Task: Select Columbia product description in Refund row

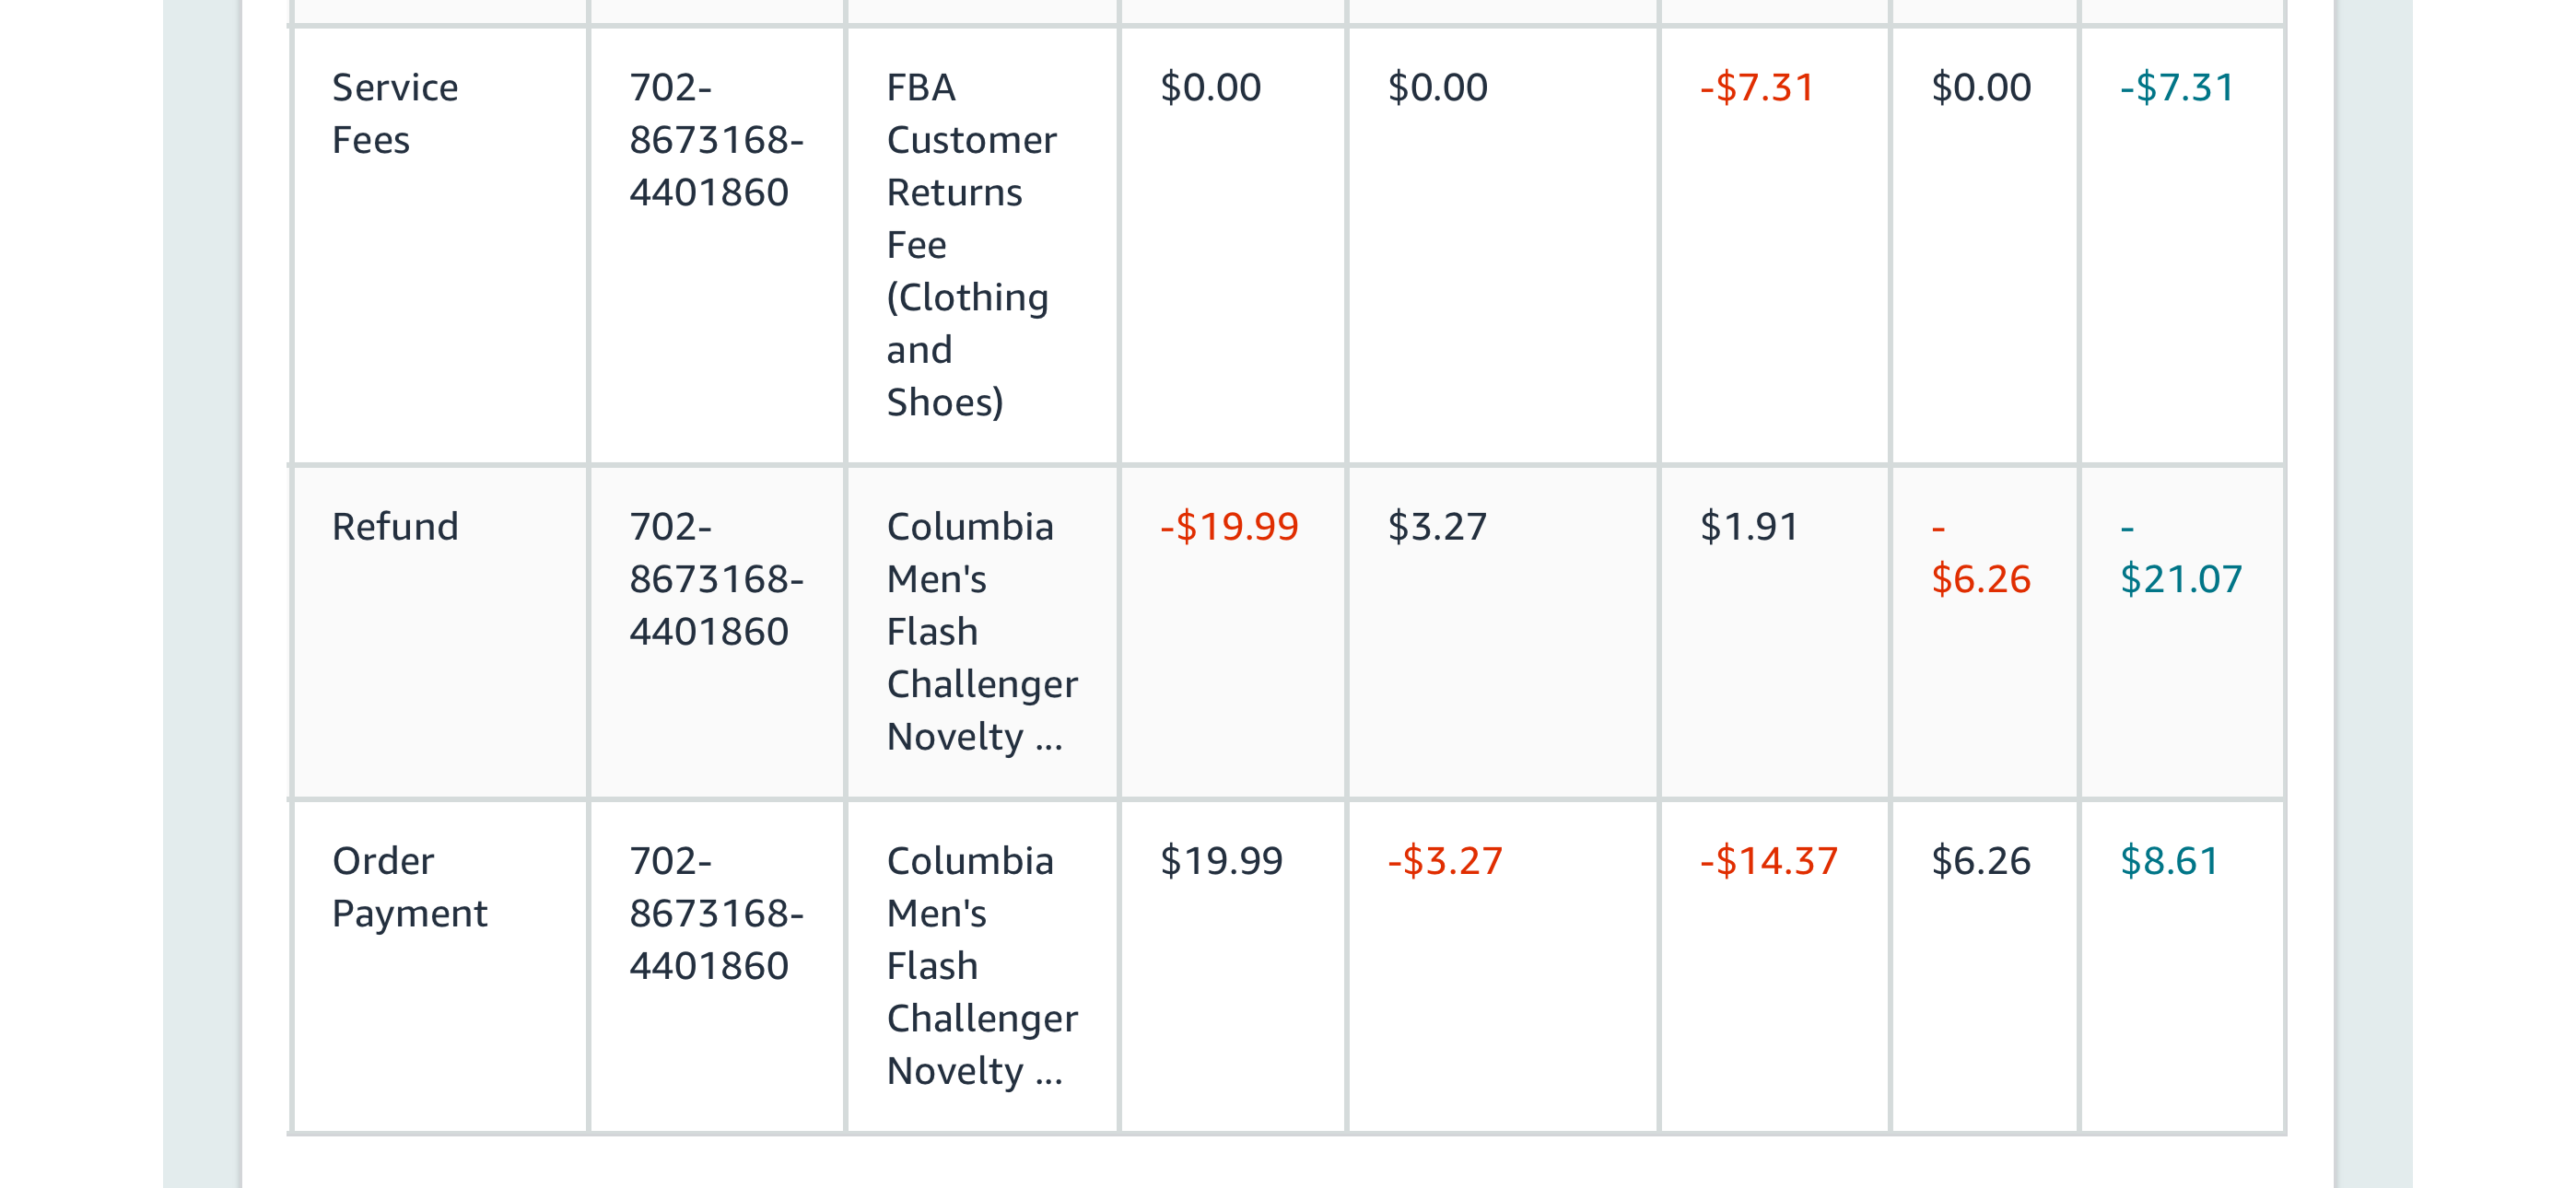Action: click(982, 631)
